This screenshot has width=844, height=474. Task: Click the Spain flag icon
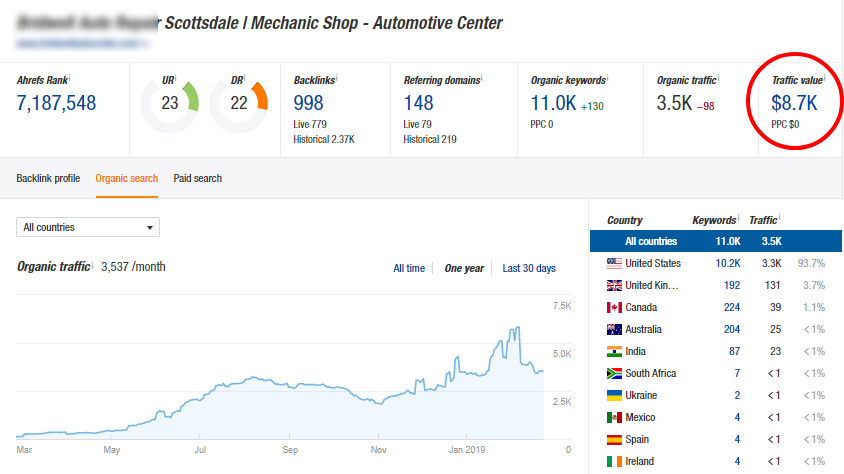pos(614,440)
